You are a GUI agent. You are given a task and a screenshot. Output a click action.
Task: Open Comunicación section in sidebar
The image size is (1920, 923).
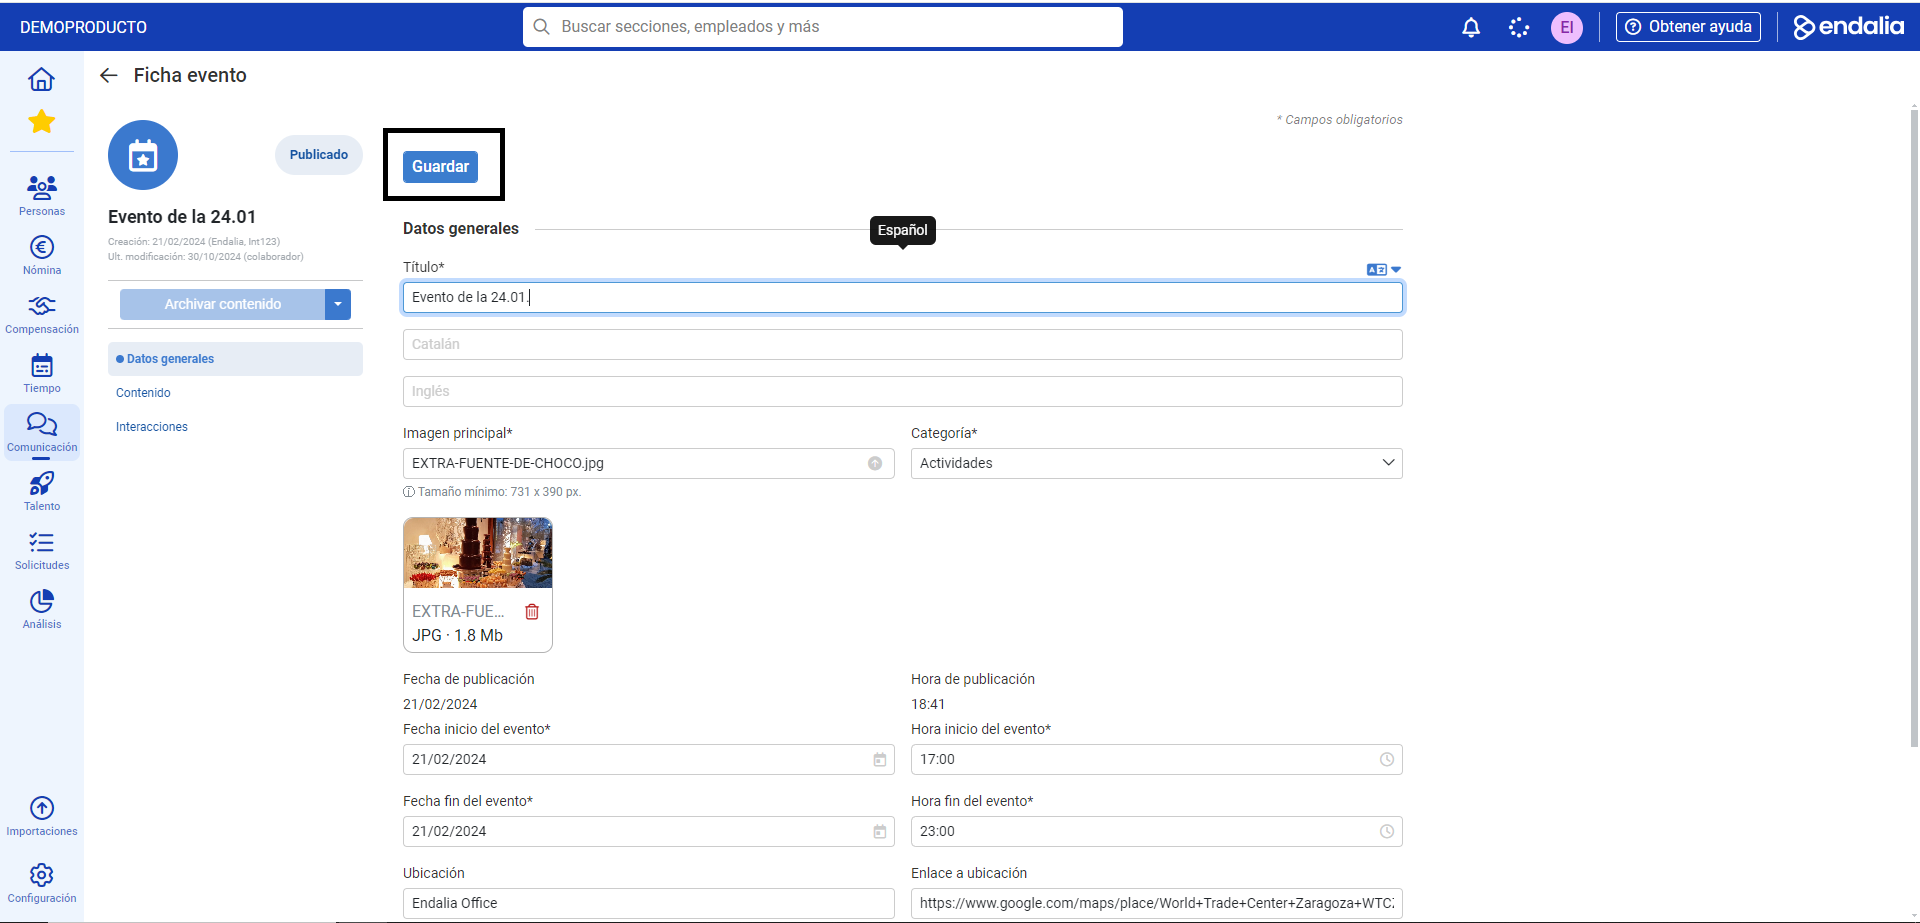click(x=42, y=432)
